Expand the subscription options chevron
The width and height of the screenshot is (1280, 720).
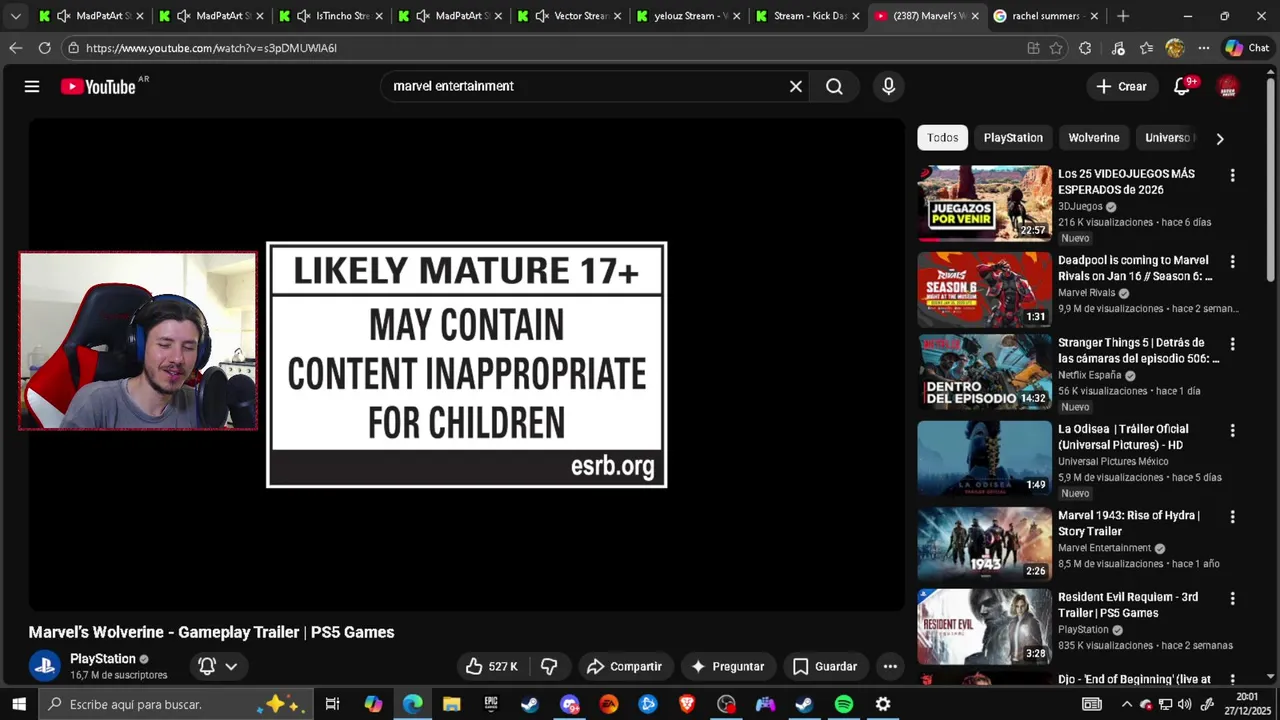231,666
